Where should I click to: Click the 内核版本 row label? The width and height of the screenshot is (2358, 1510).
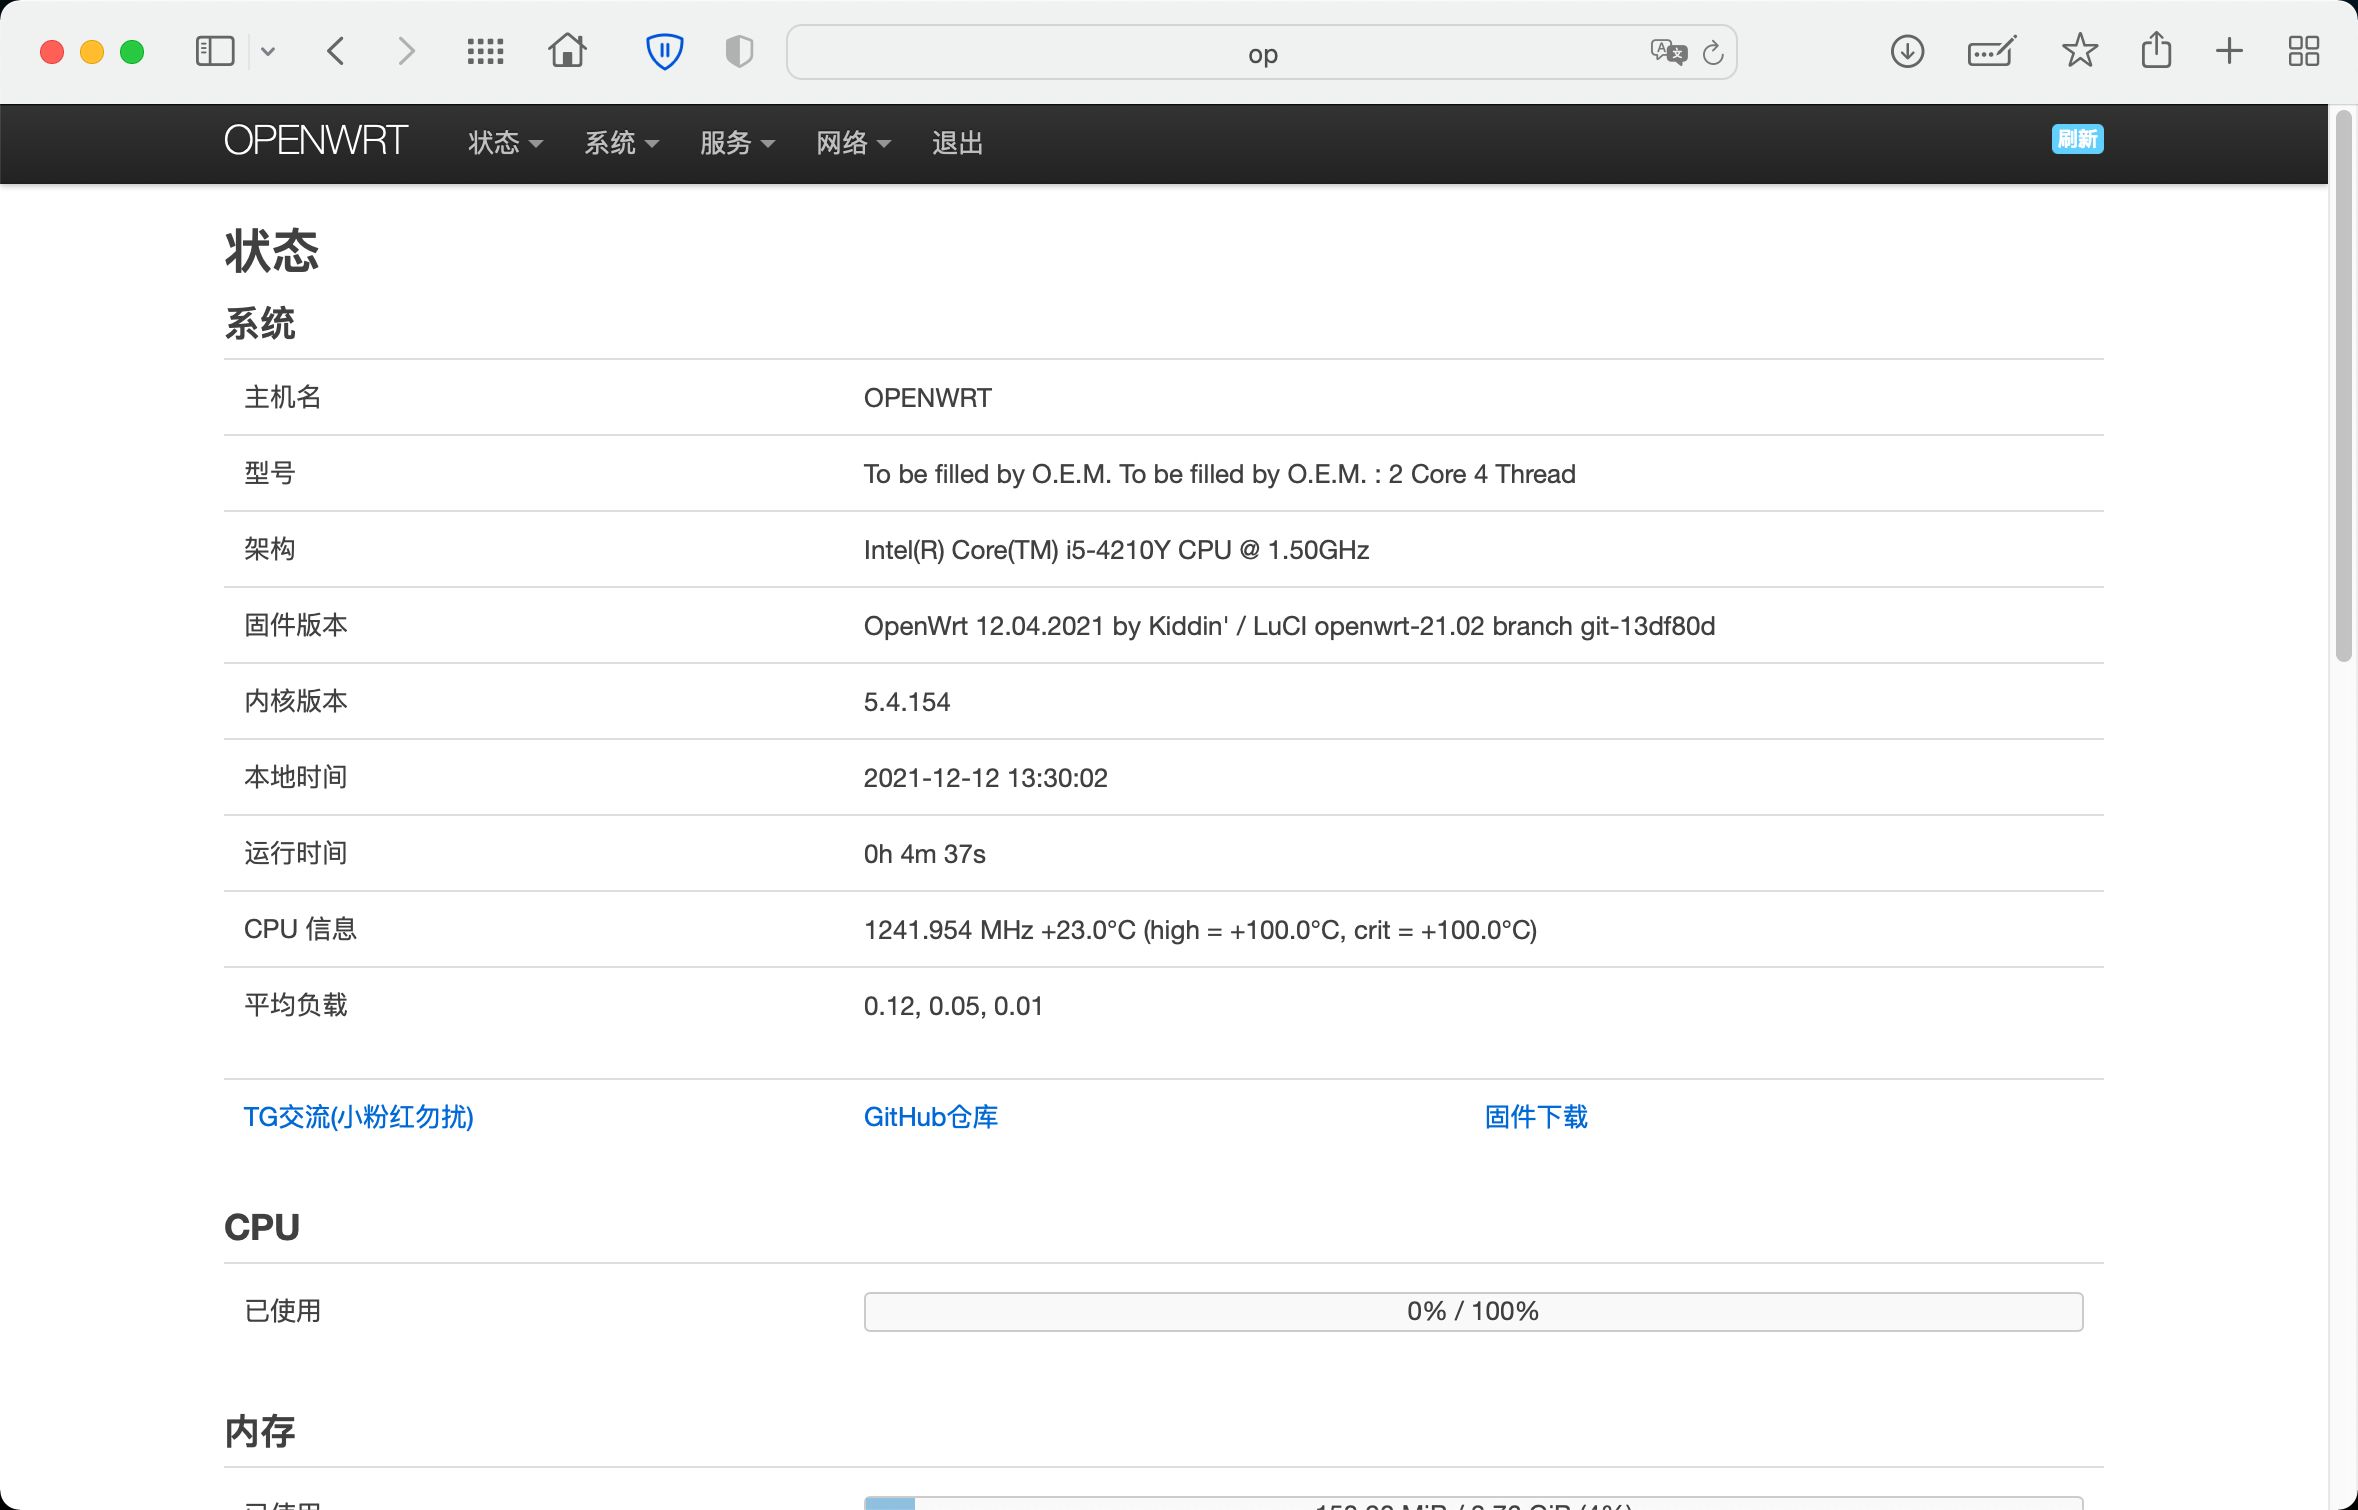[x=296, y=701]
